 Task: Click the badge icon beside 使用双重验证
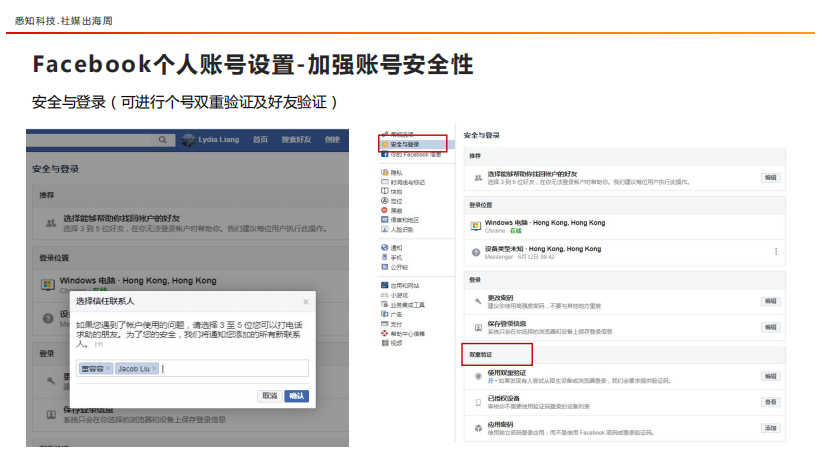pyautogui.click(x=478, y=376)
